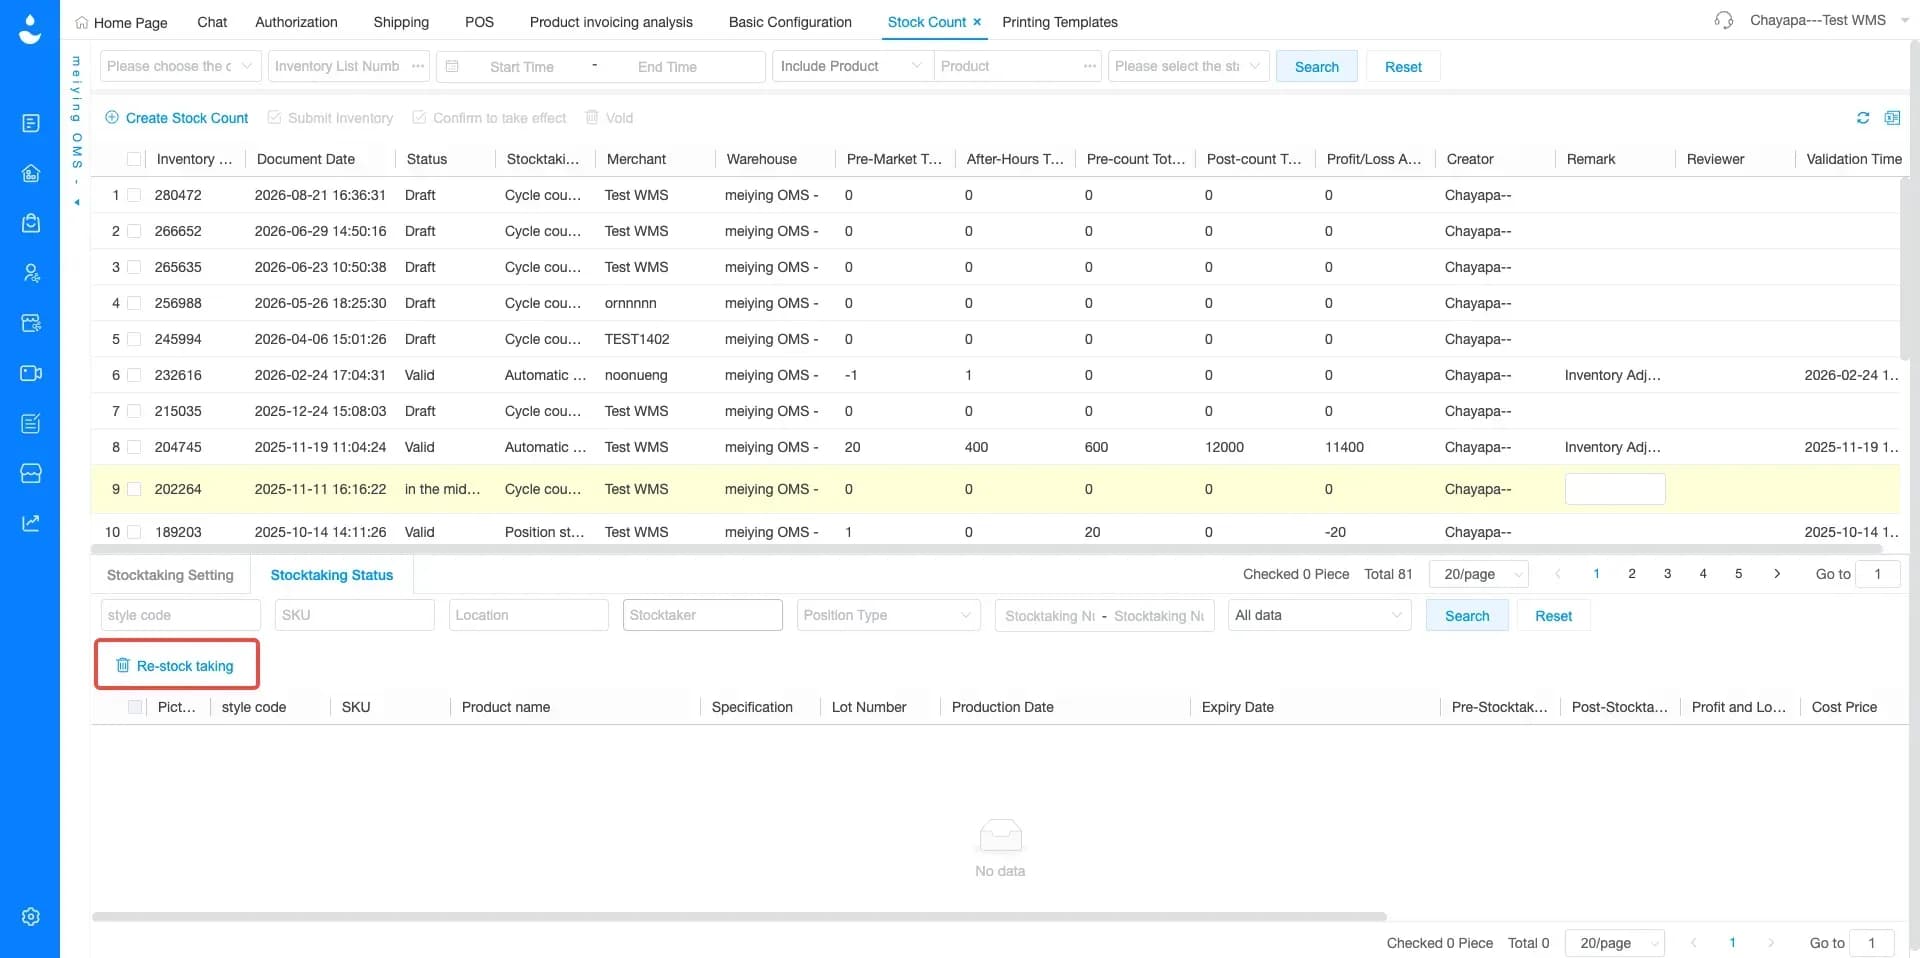1920x958 pixels.
Task: Toggle select-all checkbox in inventory table header
Action: (x=134, y=159)
